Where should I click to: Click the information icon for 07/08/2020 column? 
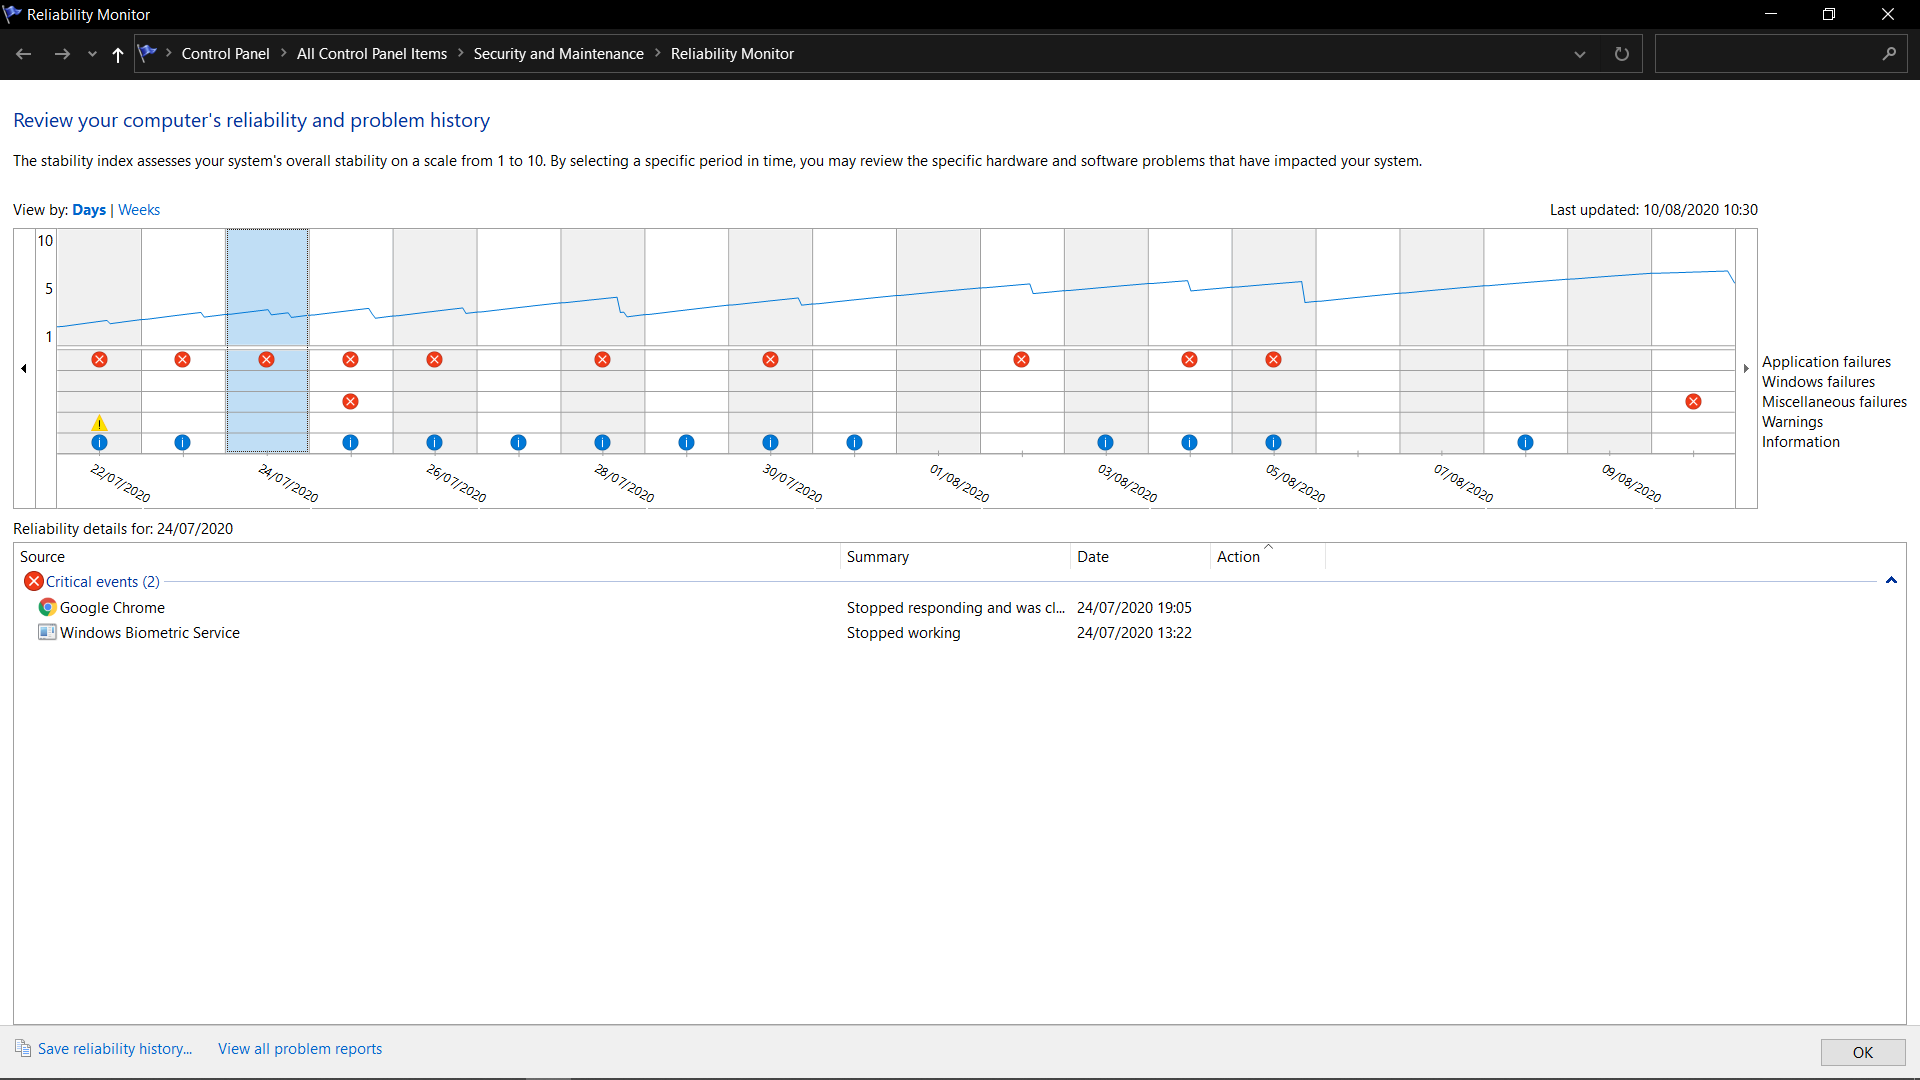1525,442
